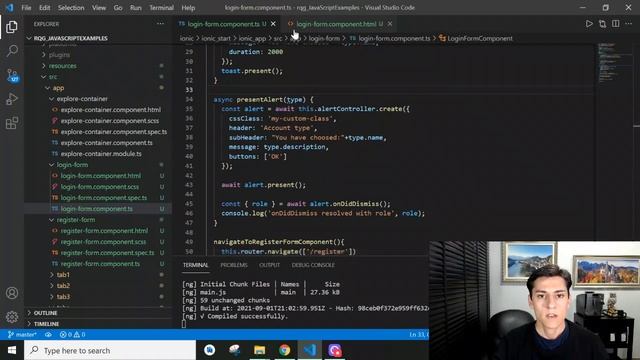Switch to the OUTPUT panel tab
The image size is (640, 360).
click(x=269, y=265)
